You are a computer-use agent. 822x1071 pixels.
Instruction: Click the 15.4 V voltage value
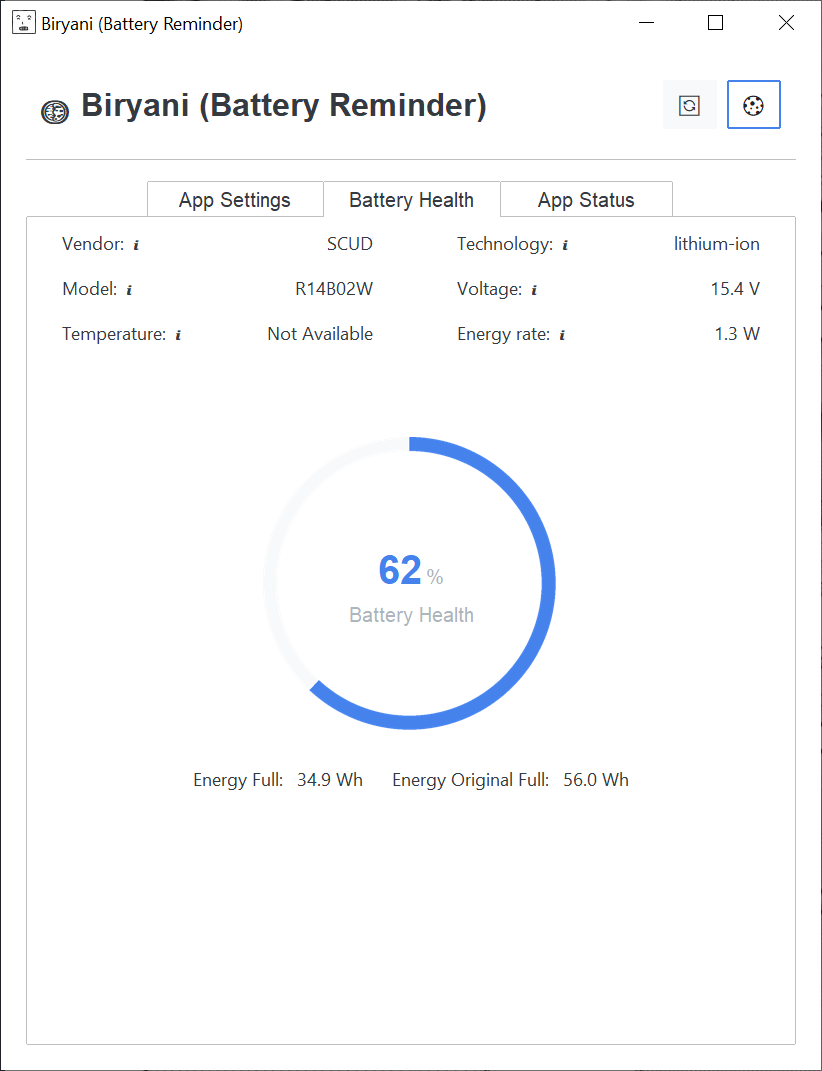[x=735, y=289]
